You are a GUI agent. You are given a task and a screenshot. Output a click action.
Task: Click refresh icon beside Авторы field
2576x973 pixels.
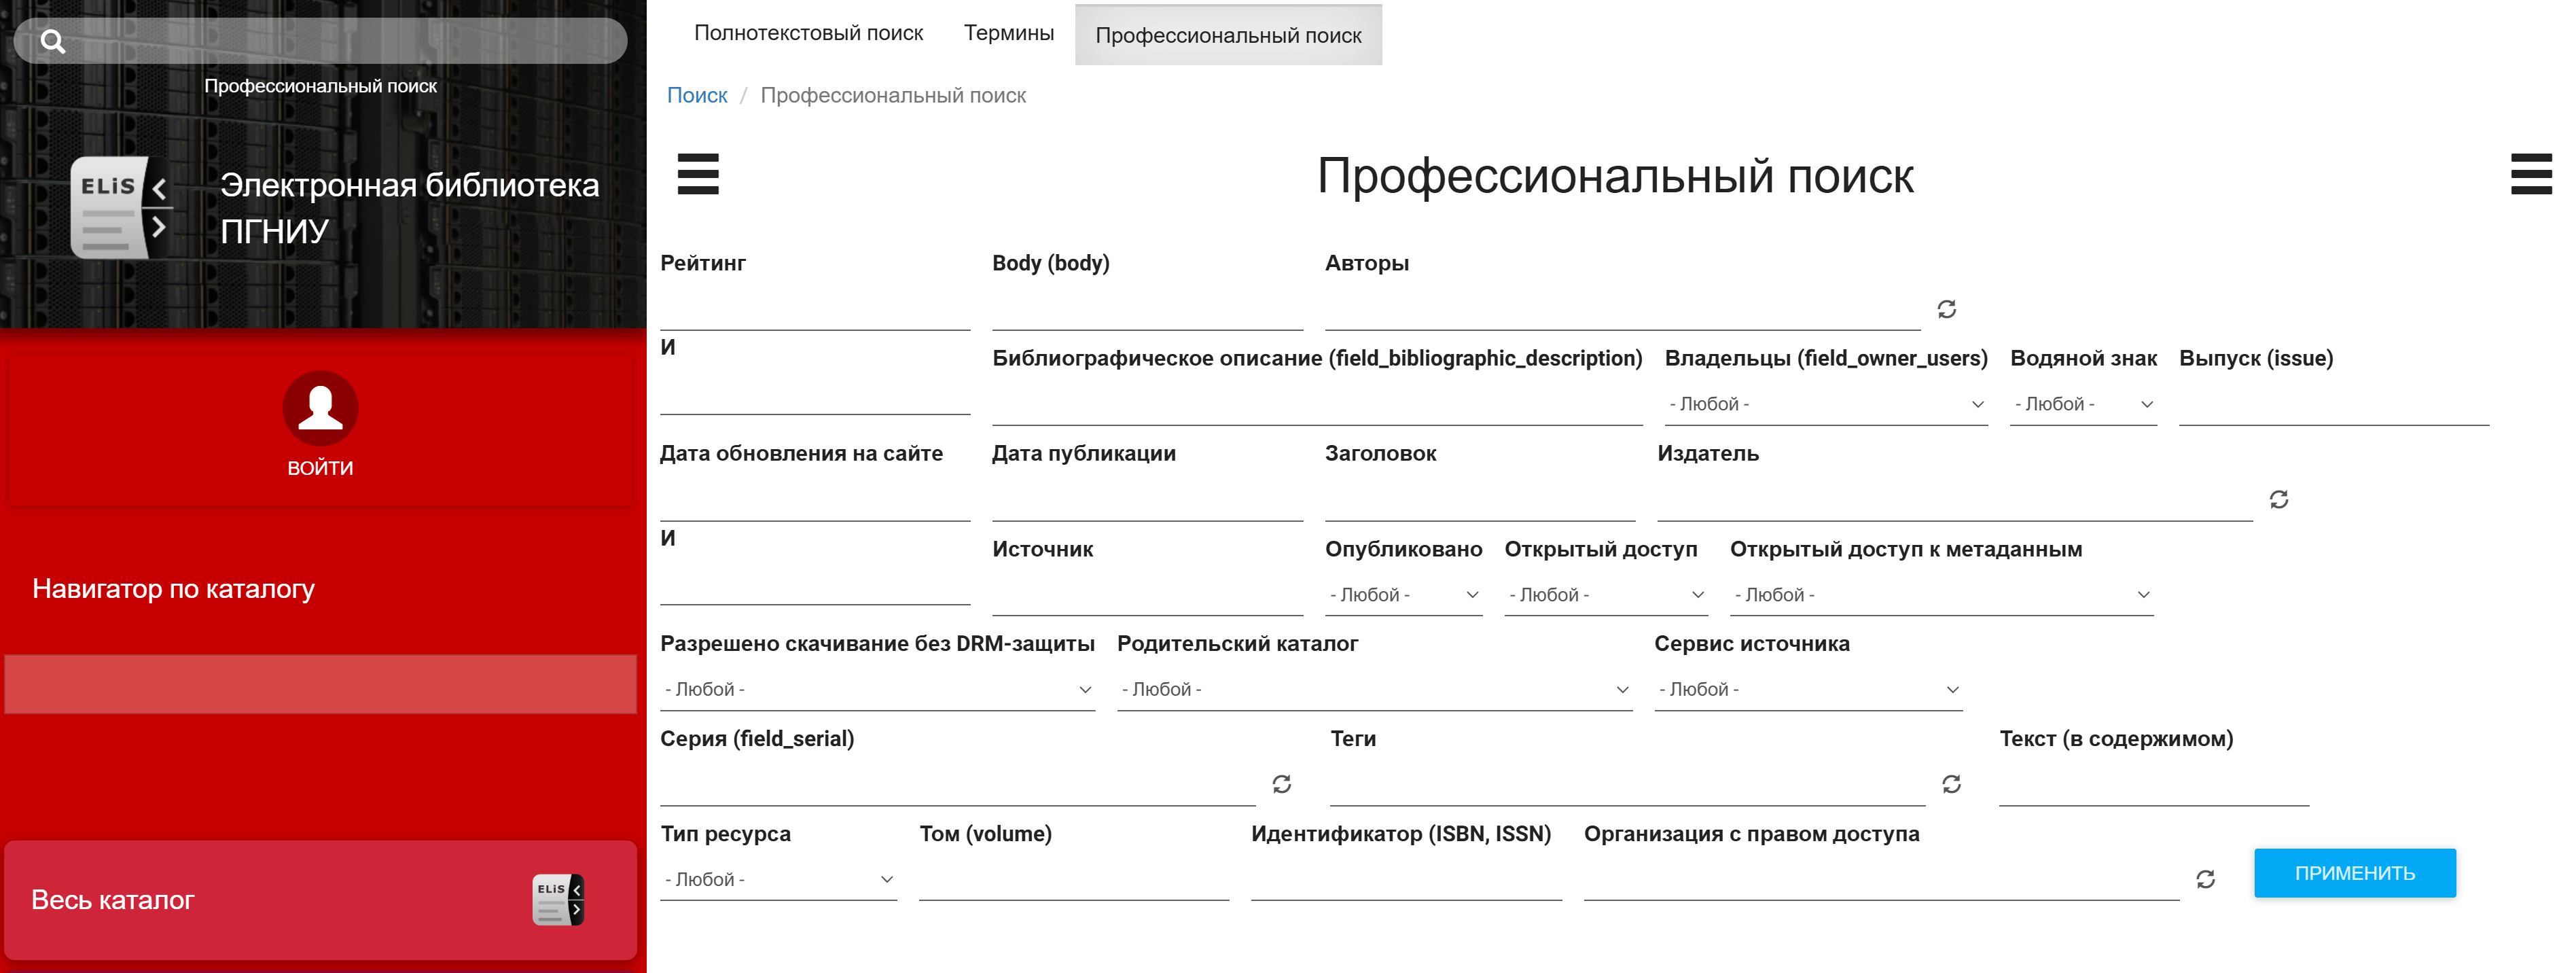click(x=1946, y=309)
